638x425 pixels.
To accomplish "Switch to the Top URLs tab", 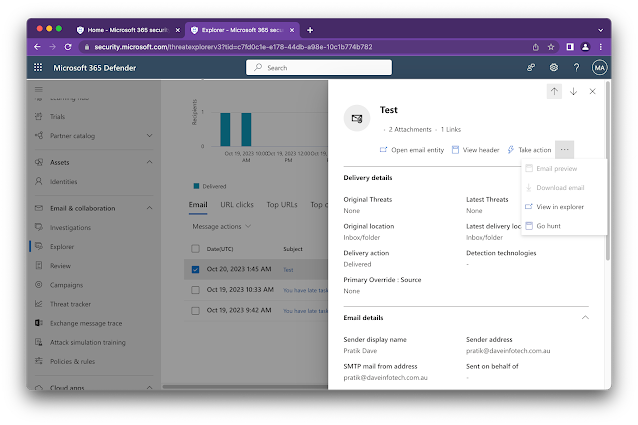I will click(x=282, y=205).
